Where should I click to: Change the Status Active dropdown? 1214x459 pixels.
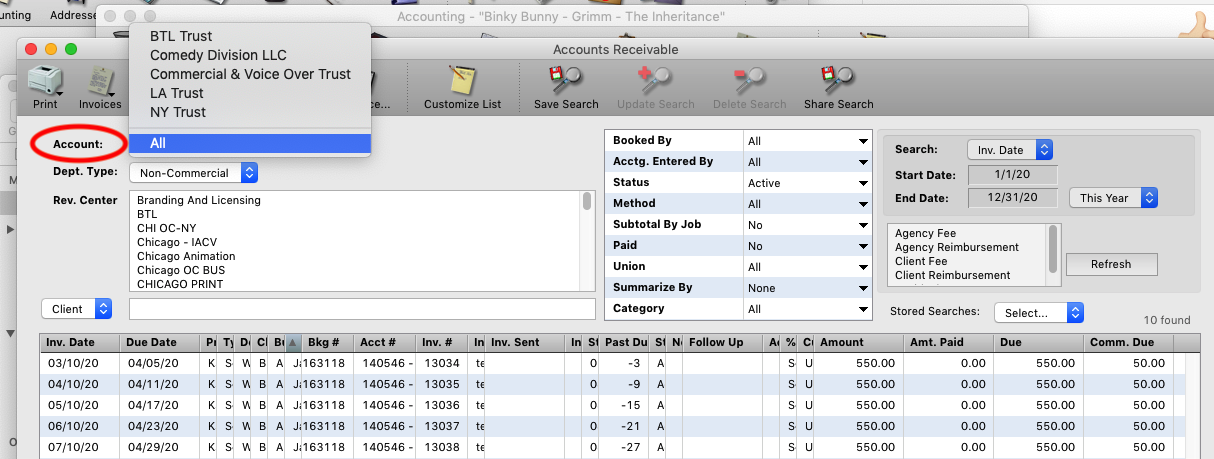[x=807, y=183]
